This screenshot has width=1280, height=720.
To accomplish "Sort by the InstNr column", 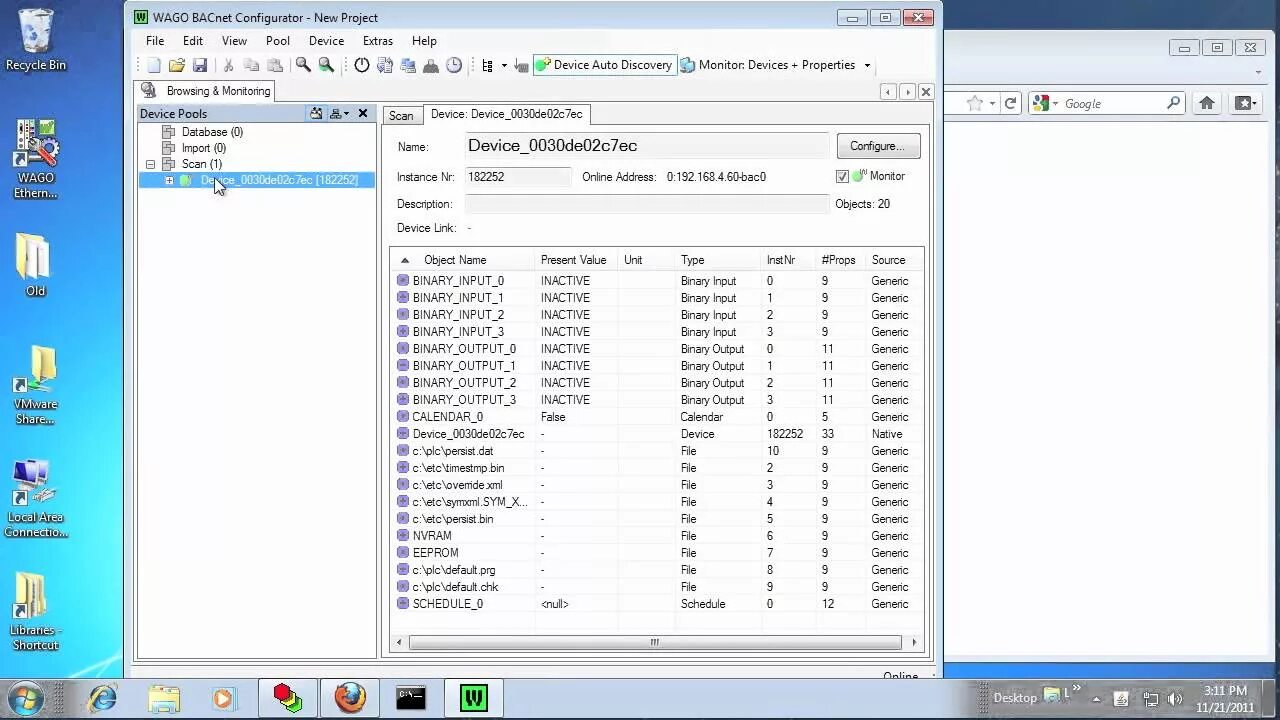I will coord(789,260).
